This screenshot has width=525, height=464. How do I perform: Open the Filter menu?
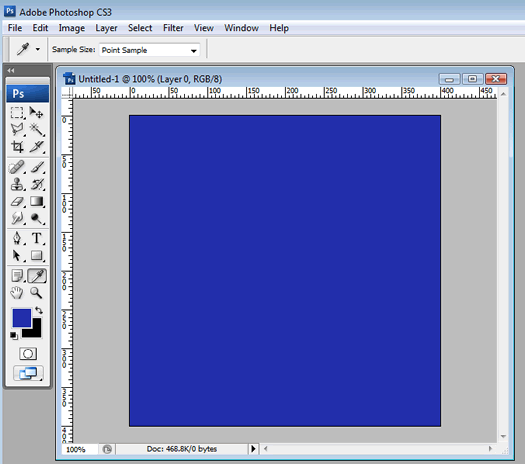pyautogui.click(x=173, y=28)
